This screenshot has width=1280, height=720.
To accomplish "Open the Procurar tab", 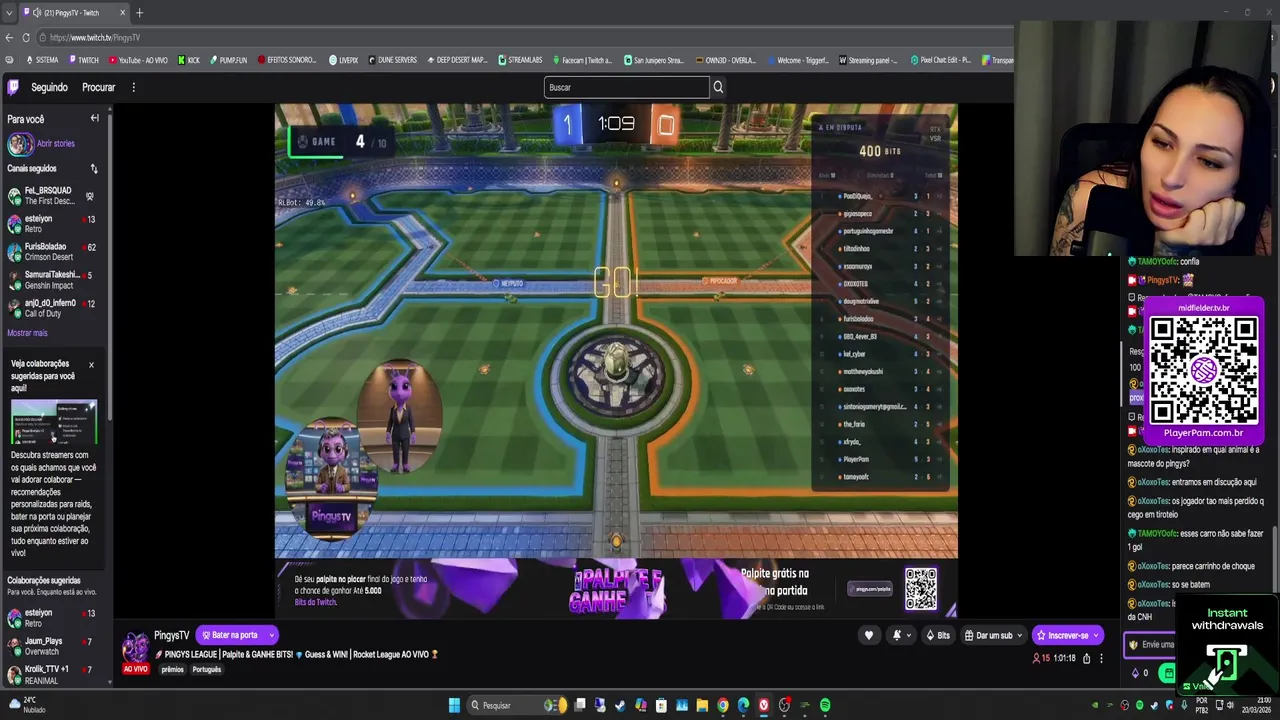I will pos(98,87).
